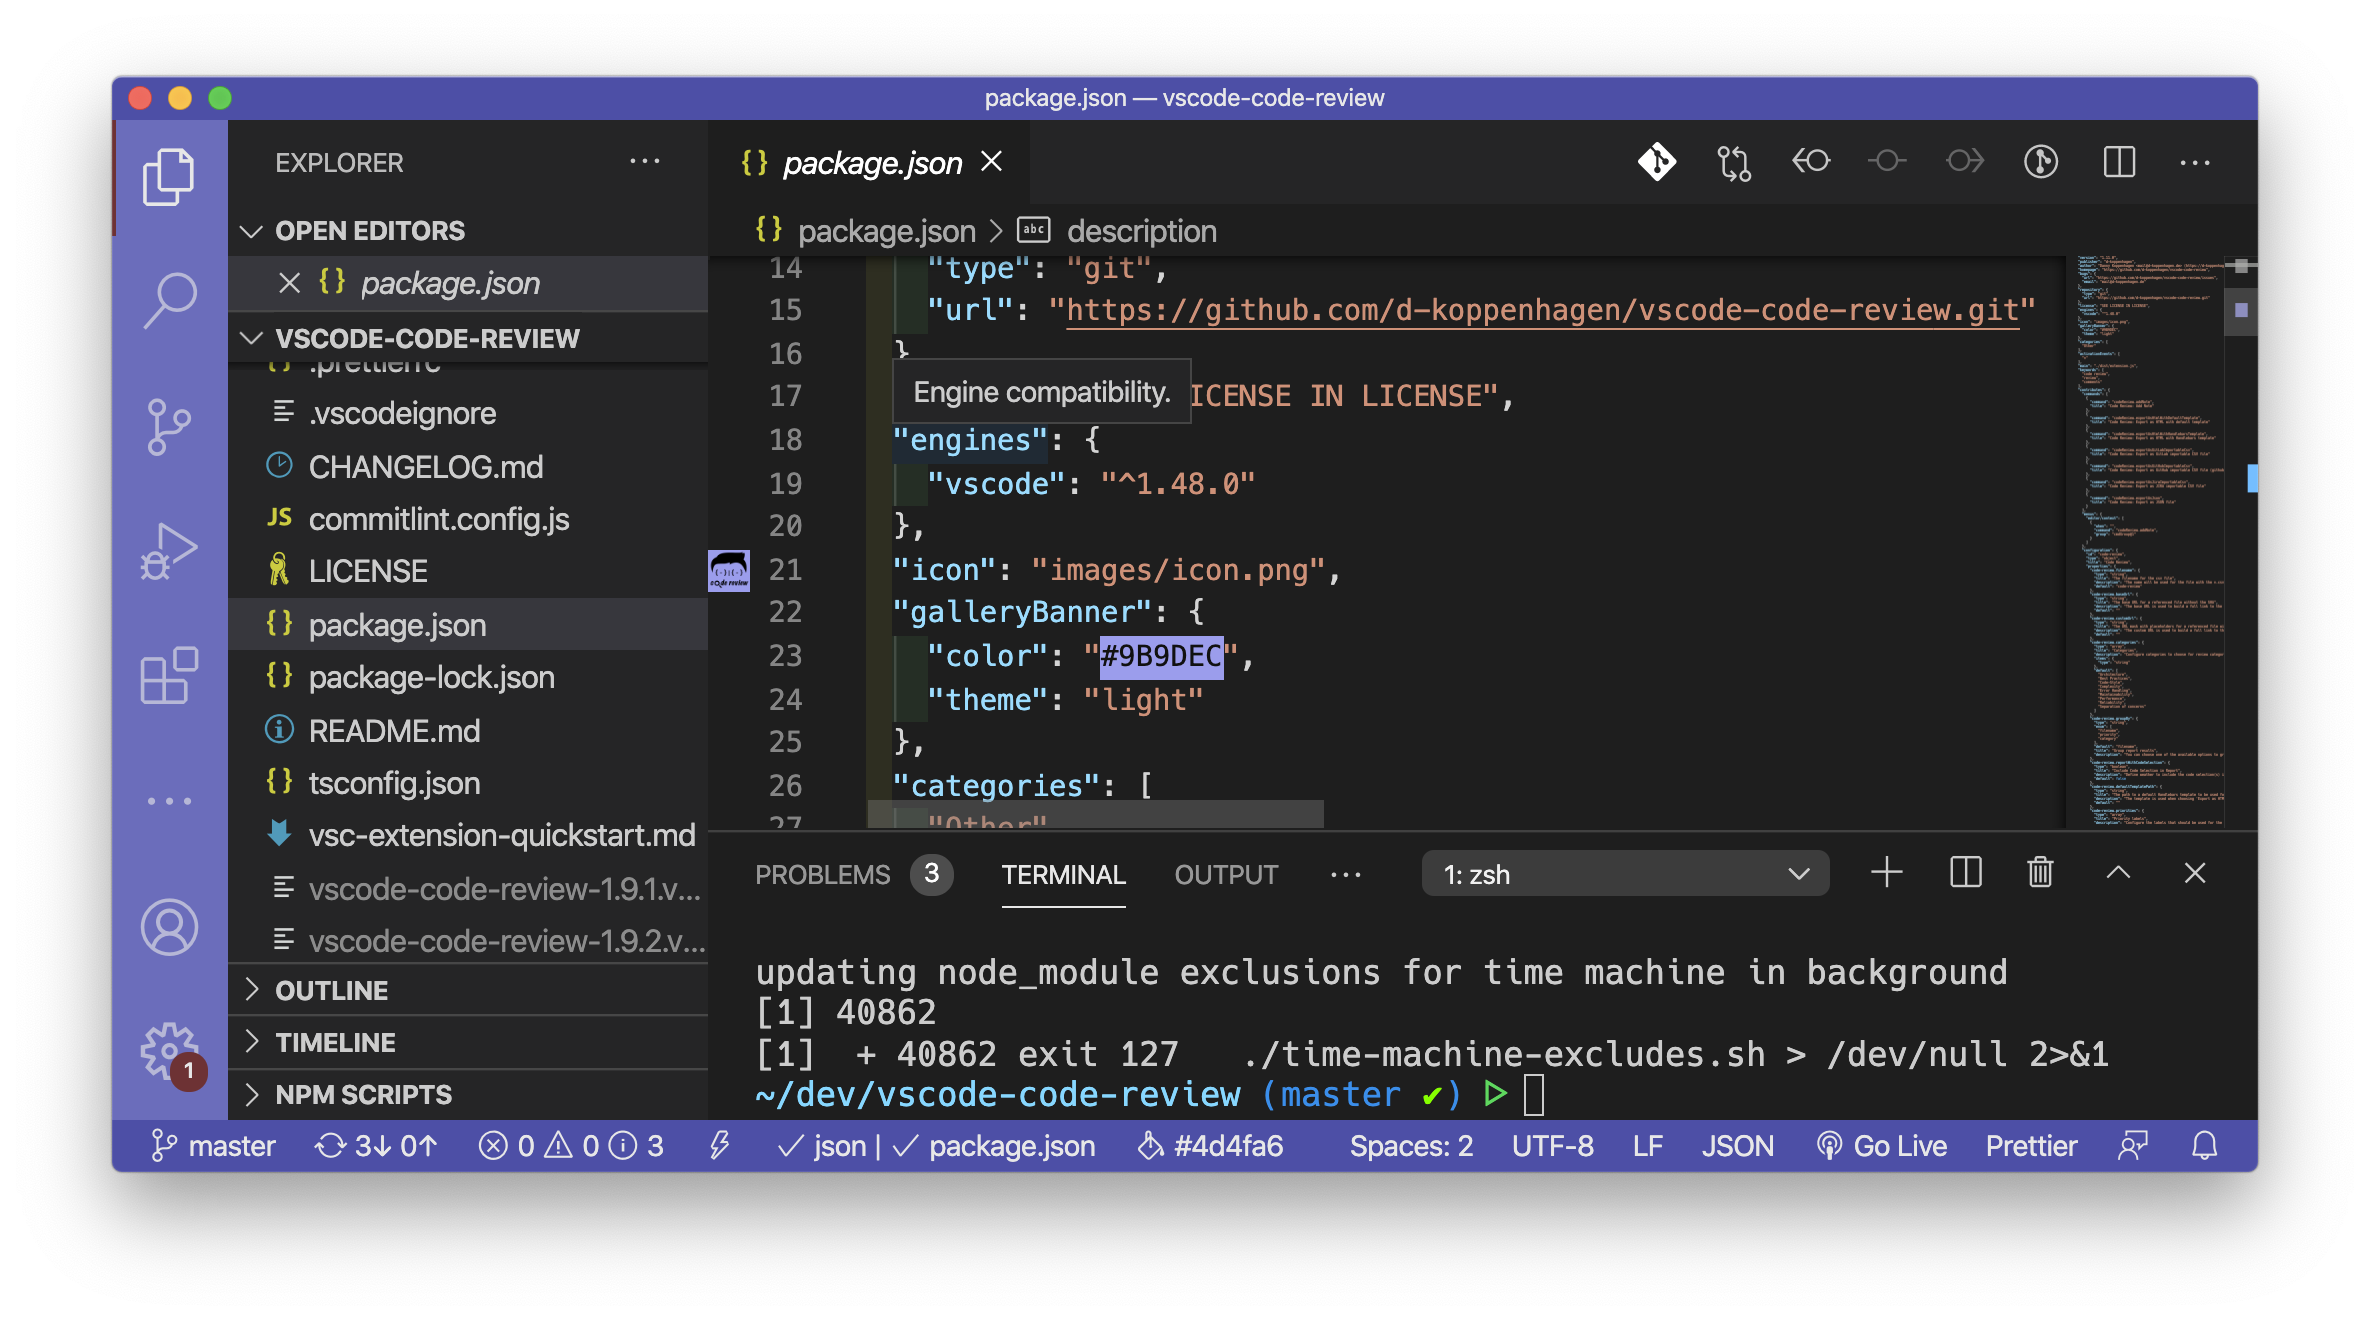Click the feedback icon in status bar
Image resolution: width=2370 pixels, height=1320 pixels.
2133,1146
